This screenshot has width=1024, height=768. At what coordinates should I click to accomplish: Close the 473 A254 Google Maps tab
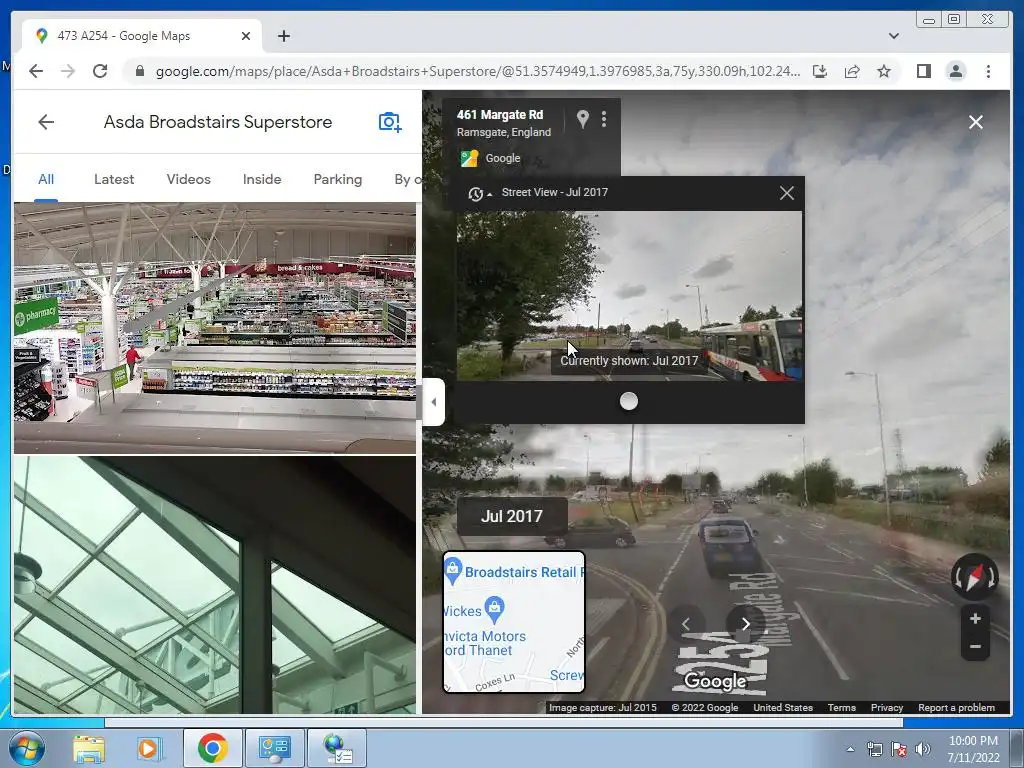tap(246, 36)
